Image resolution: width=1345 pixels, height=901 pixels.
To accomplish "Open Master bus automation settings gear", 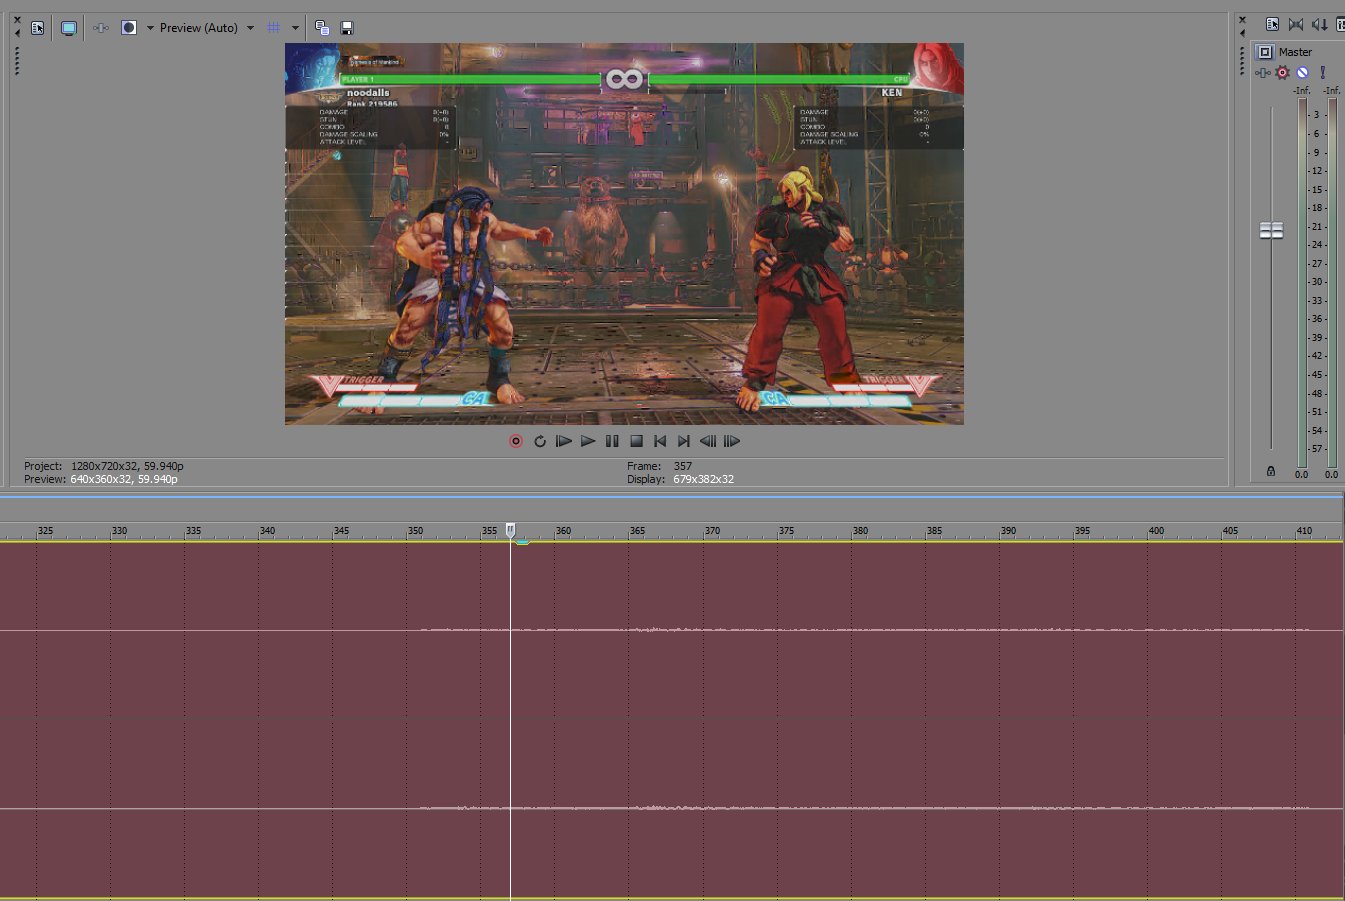I will coord(1283,72).
